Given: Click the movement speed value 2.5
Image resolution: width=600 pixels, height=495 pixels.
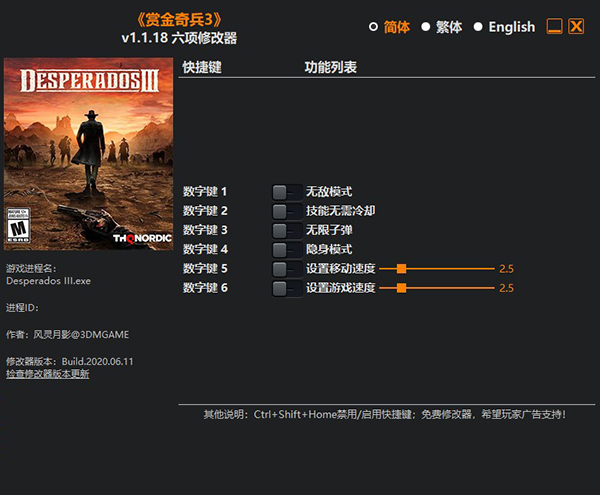Looking at the screenshot, I should point(506,269).
